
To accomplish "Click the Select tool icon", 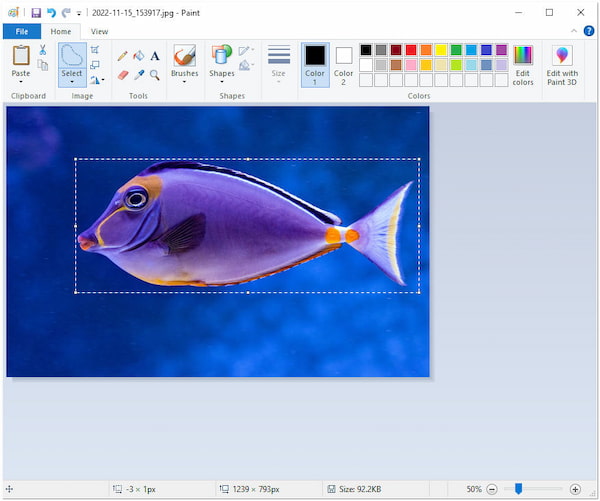I will [x=72, y=55].
